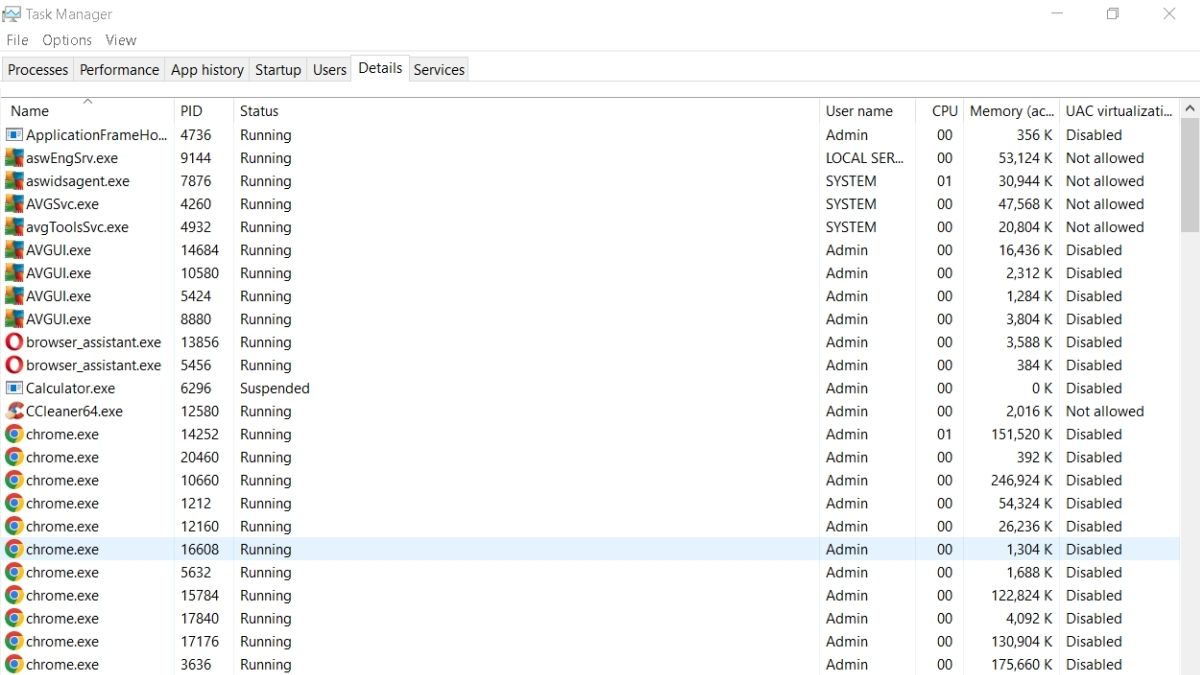
Task: Click the avgToolsSvc.exe process icon
Action: tap(12, 227)
